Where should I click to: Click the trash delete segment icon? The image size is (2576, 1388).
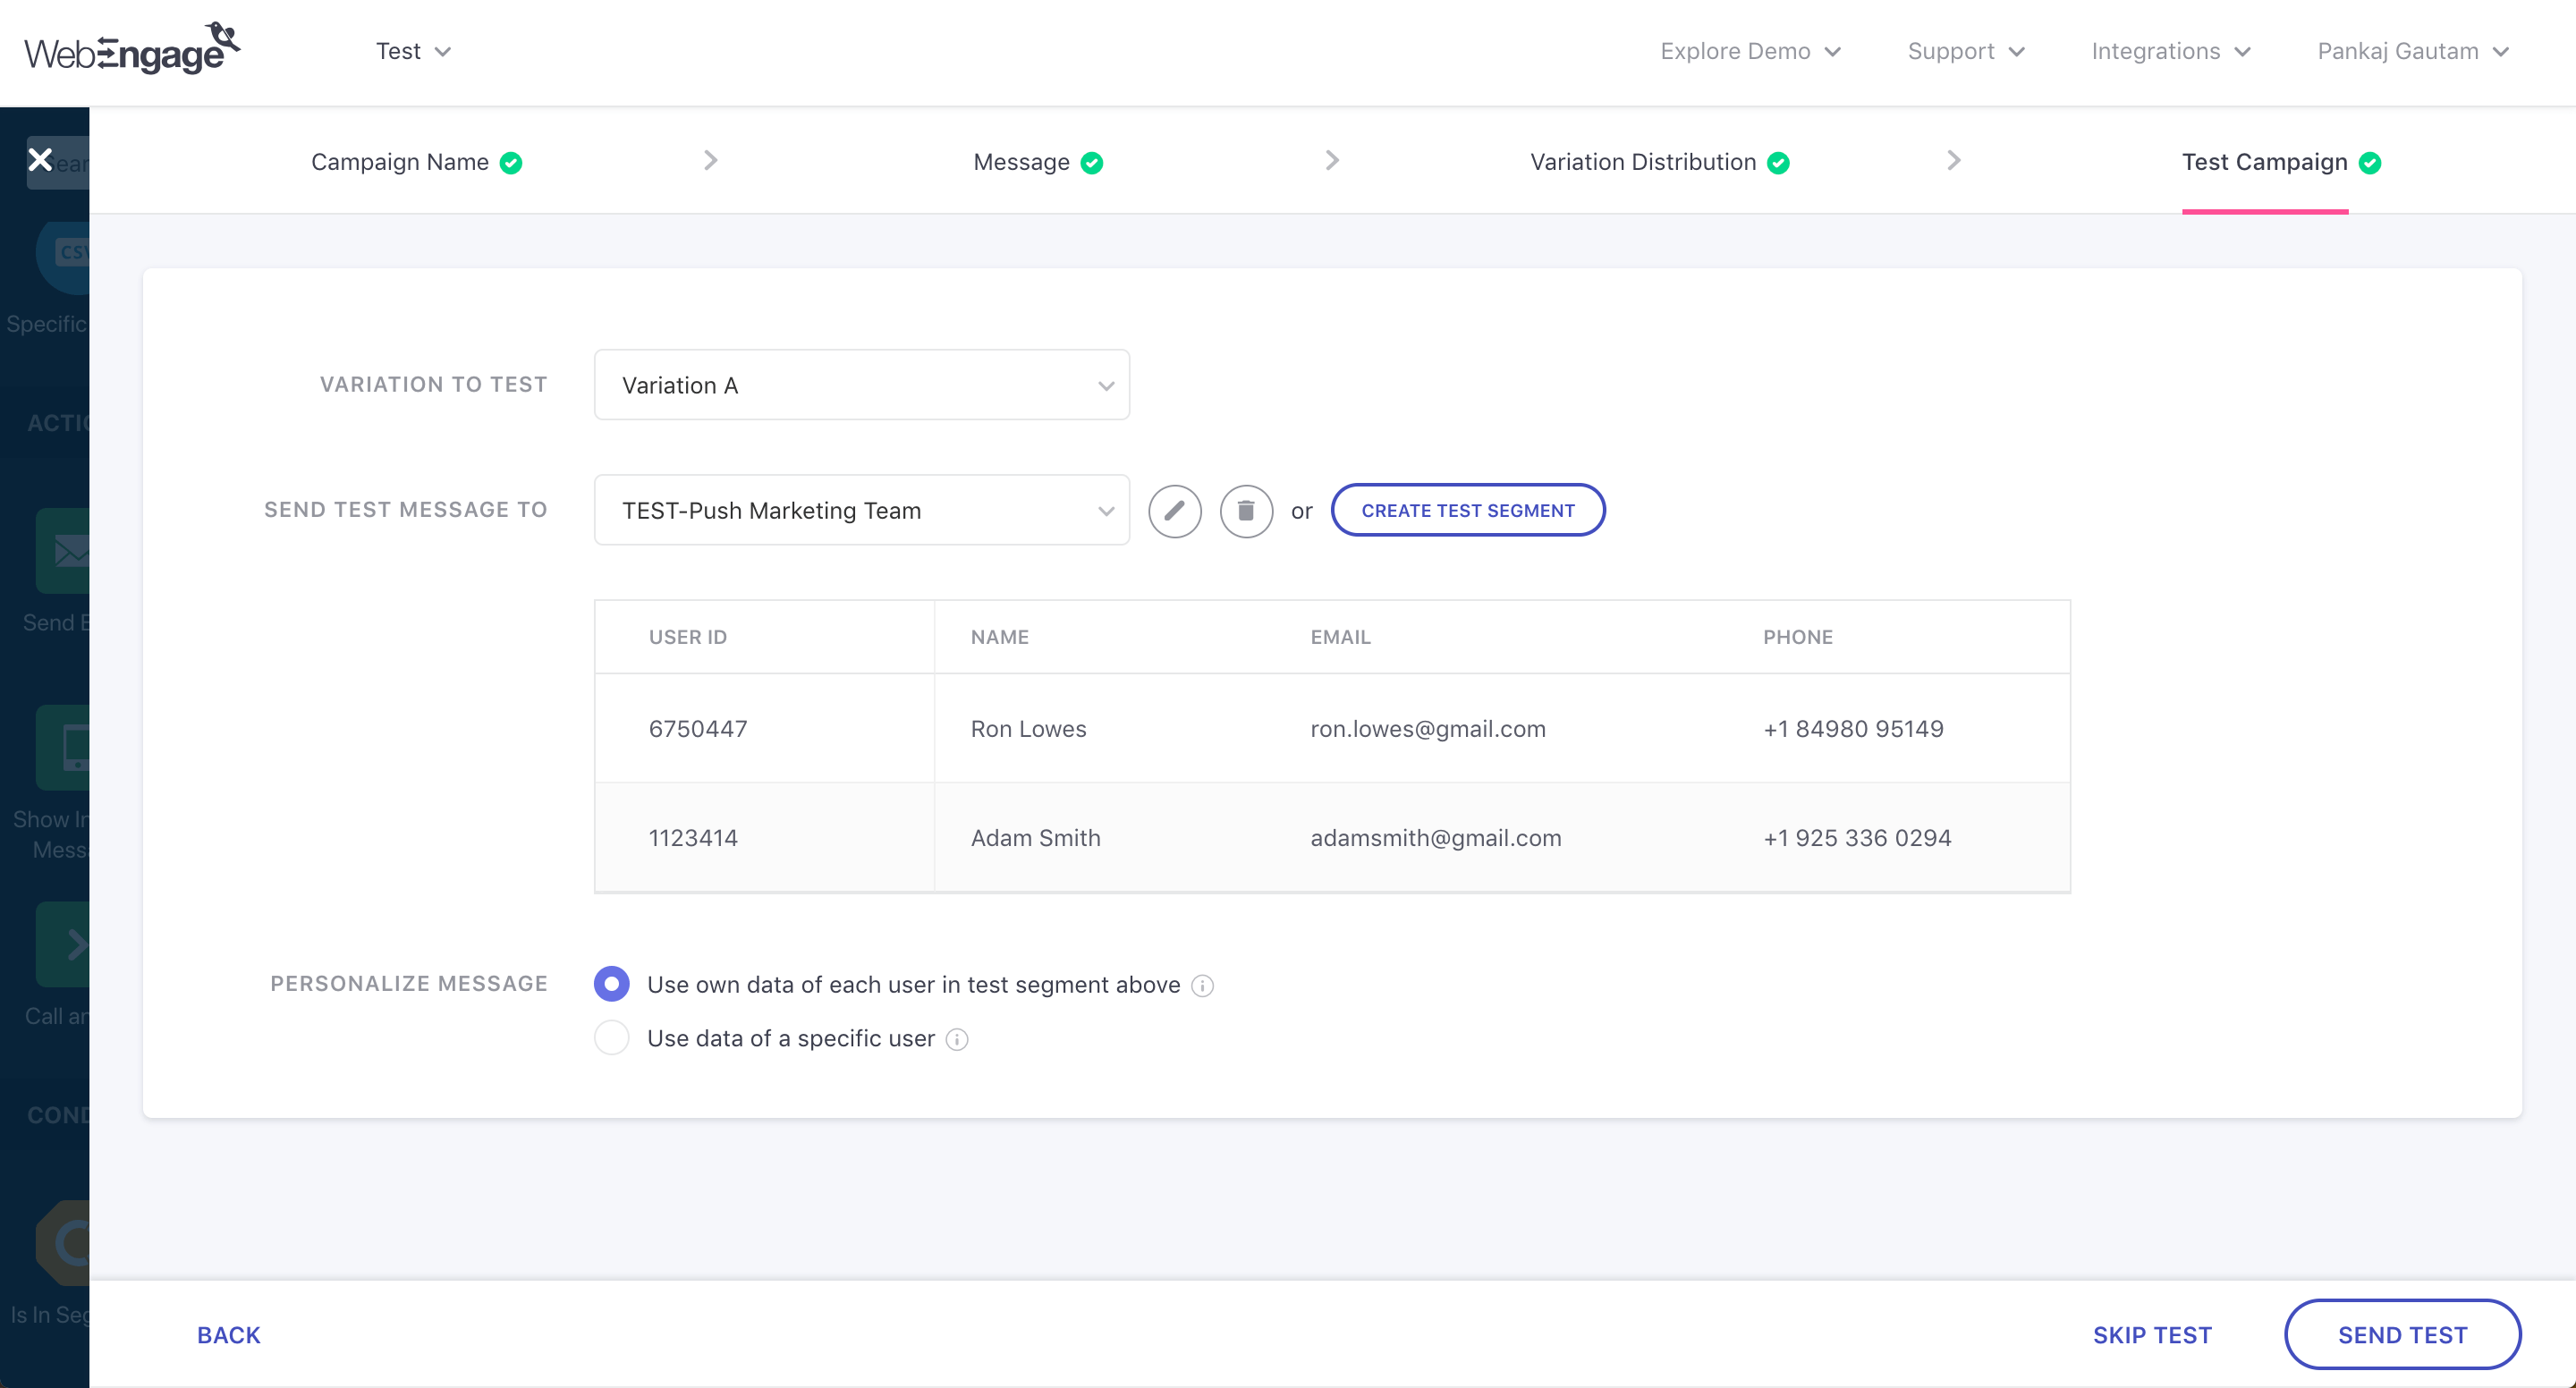1245,511
